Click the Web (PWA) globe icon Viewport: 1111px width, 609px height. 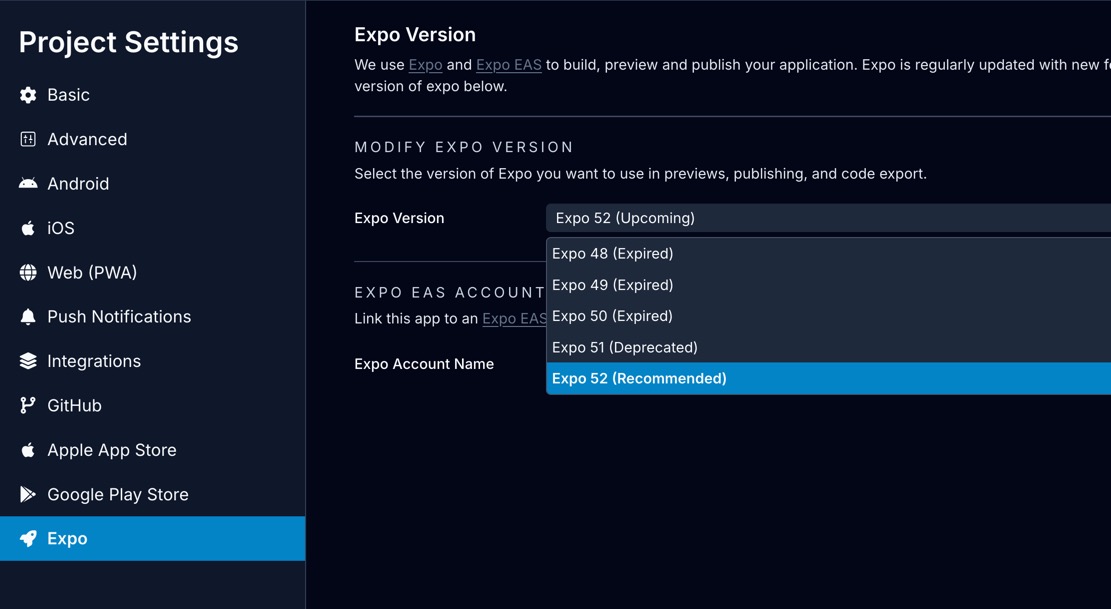pos(28,273)
